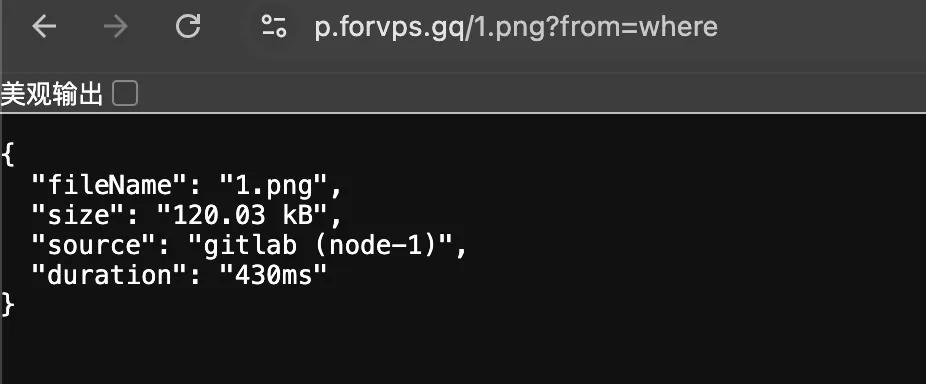The image size is (926, 384).
Task: Click the closing curly brace of the JSON
Action: (x=7, y=305)
